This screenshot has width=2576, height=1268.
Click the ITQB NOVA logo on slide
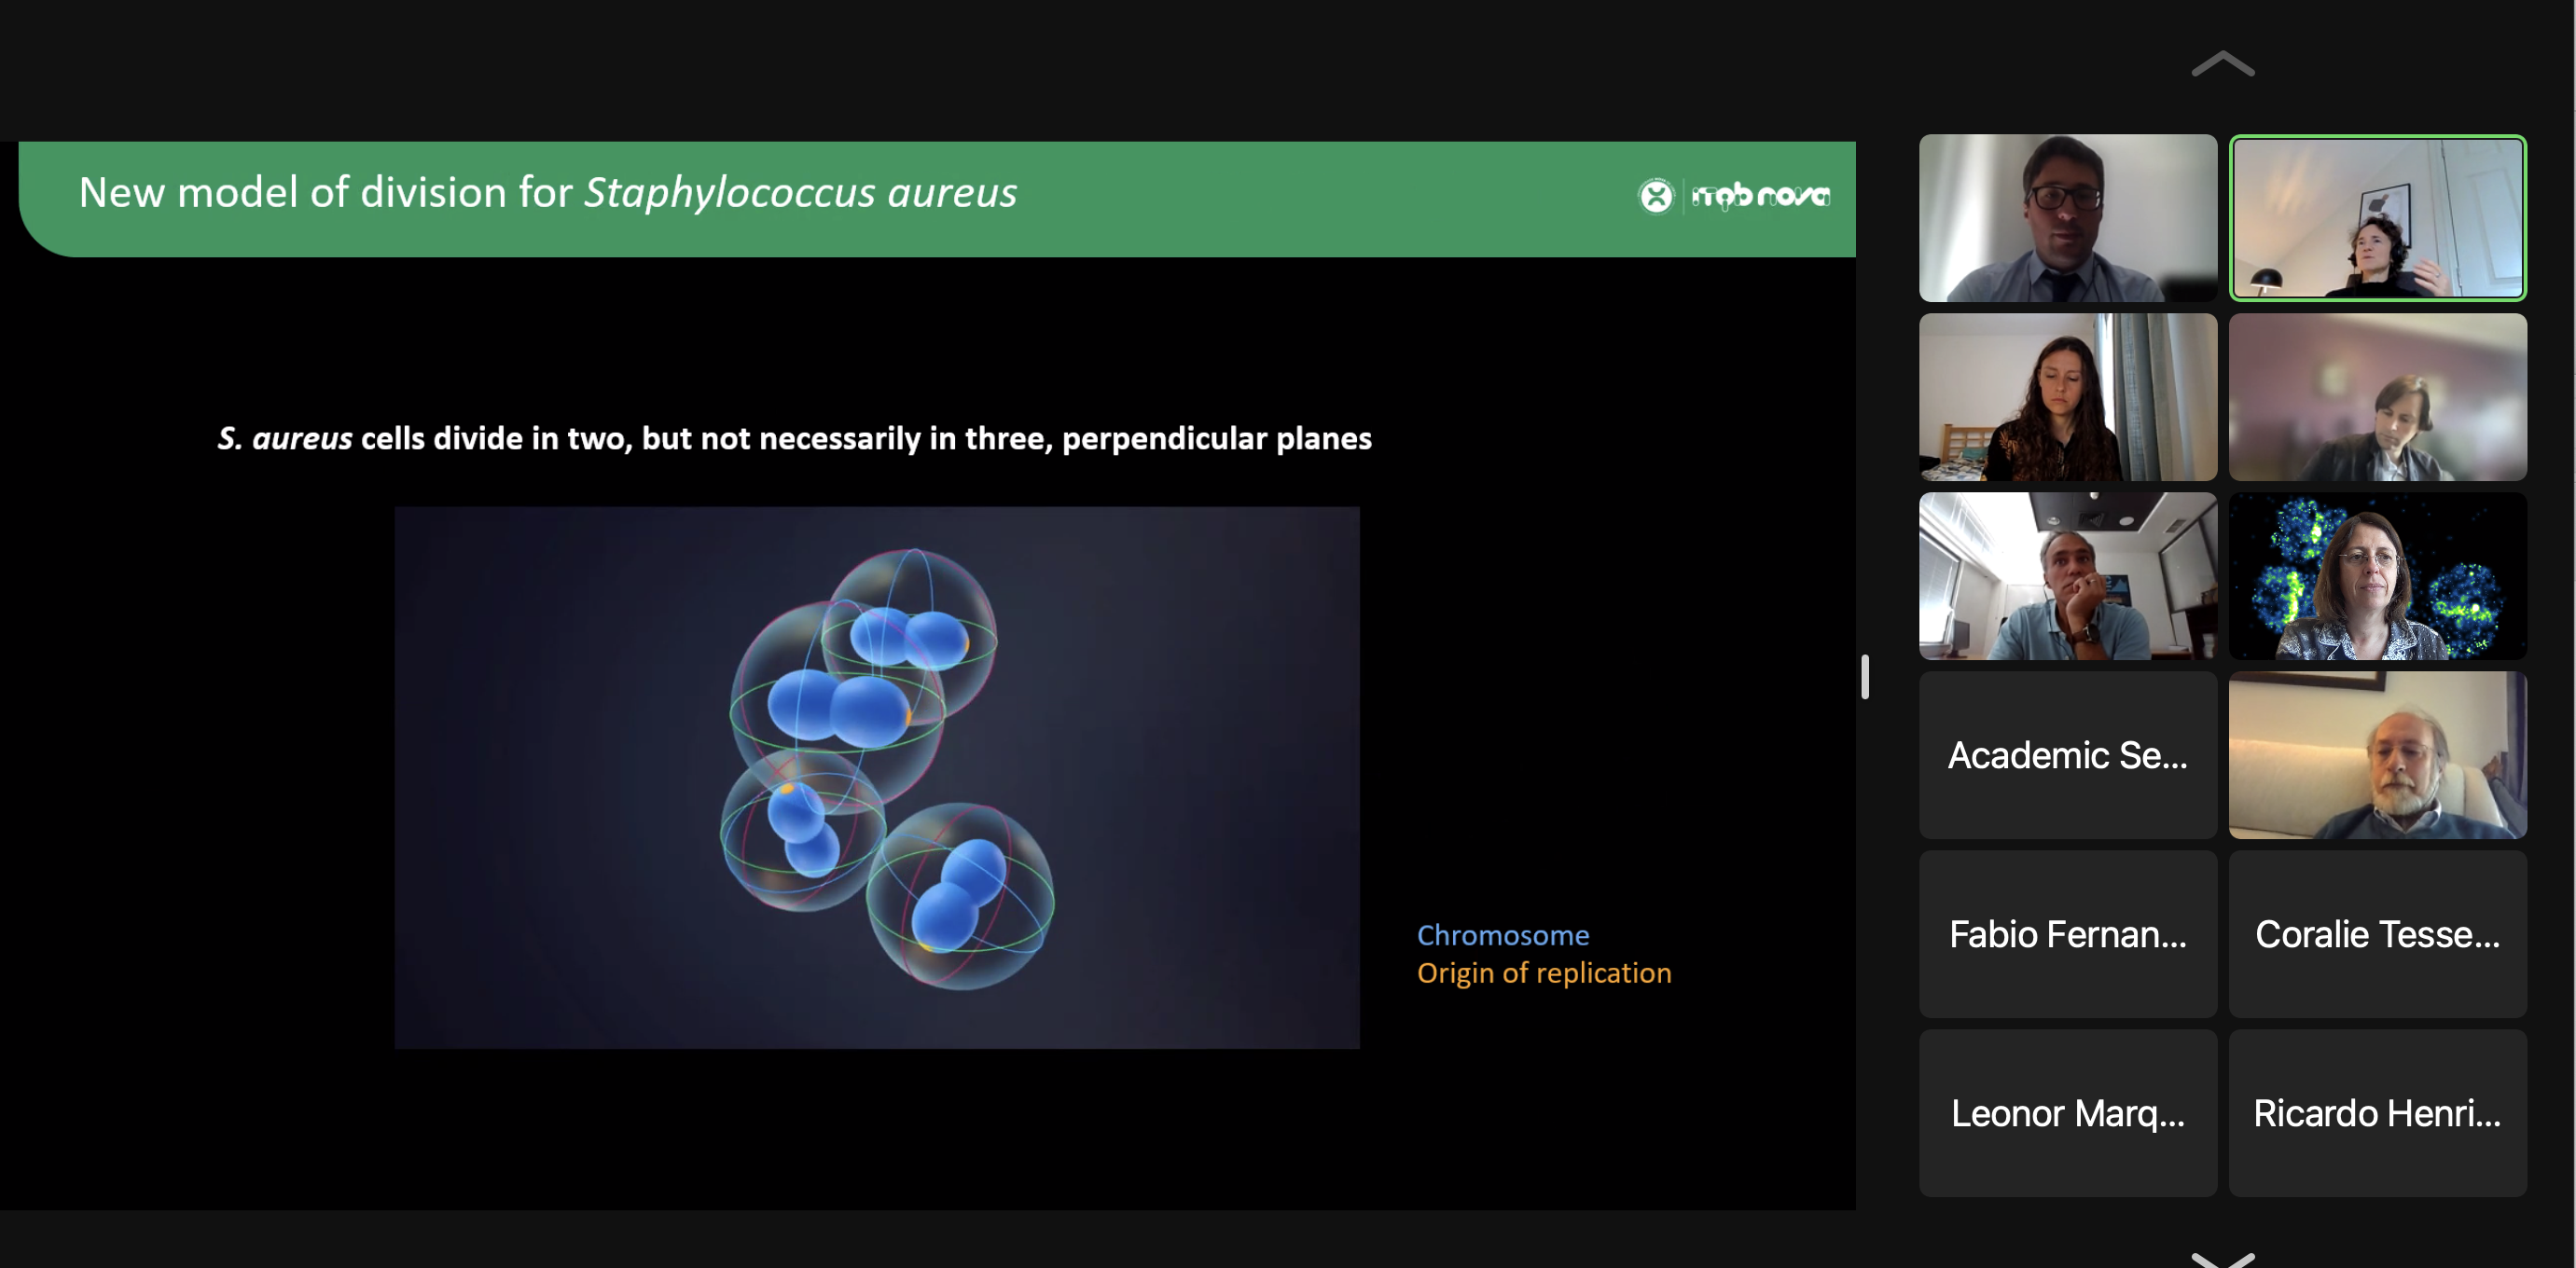coord(1735,195)
